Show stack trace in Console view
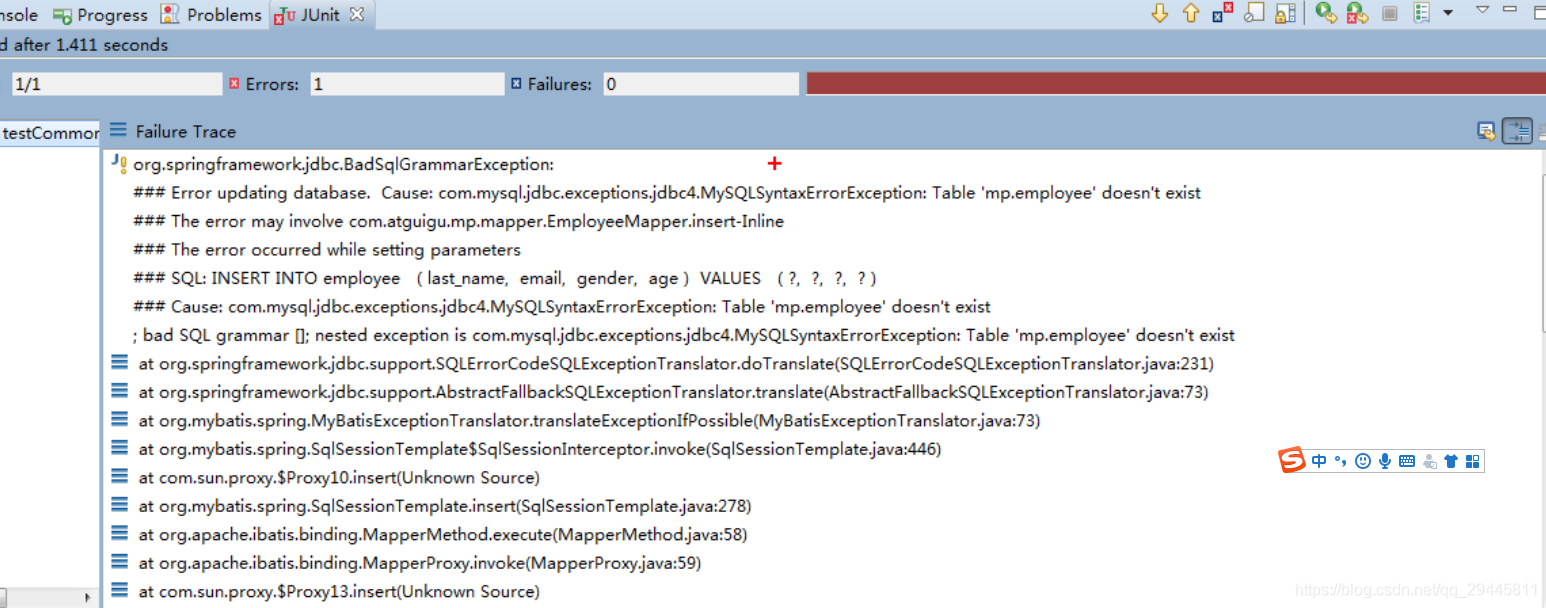 [x=1487, y=131]
